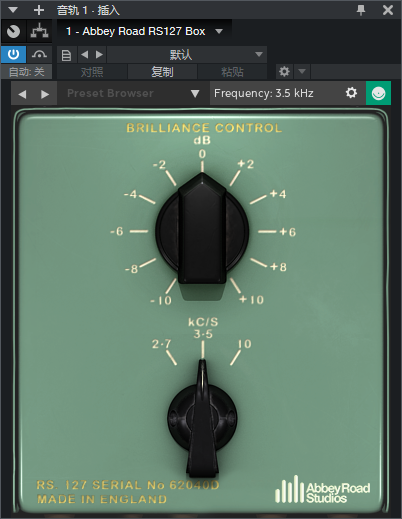This screenshot has height=519, width=402.
Task: Open plugin settings gear near Frequency display
Action: click(x=351, y=93)
